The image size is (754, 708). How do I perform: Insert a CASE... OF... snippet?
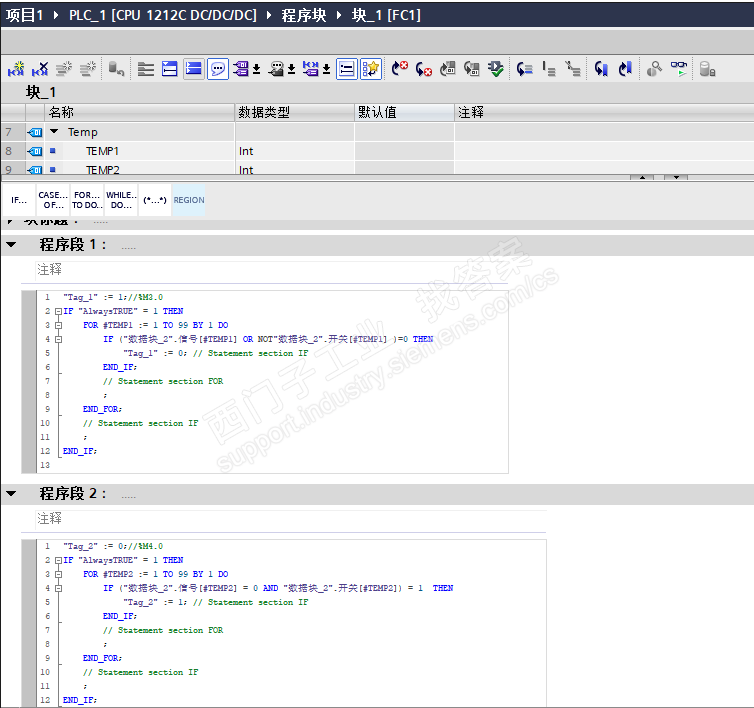tap(53, 200)
